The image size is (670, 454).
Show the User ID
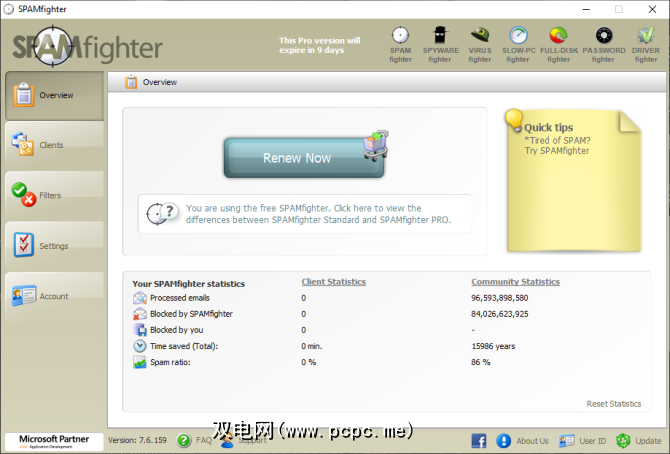click(x=583, y=441)
